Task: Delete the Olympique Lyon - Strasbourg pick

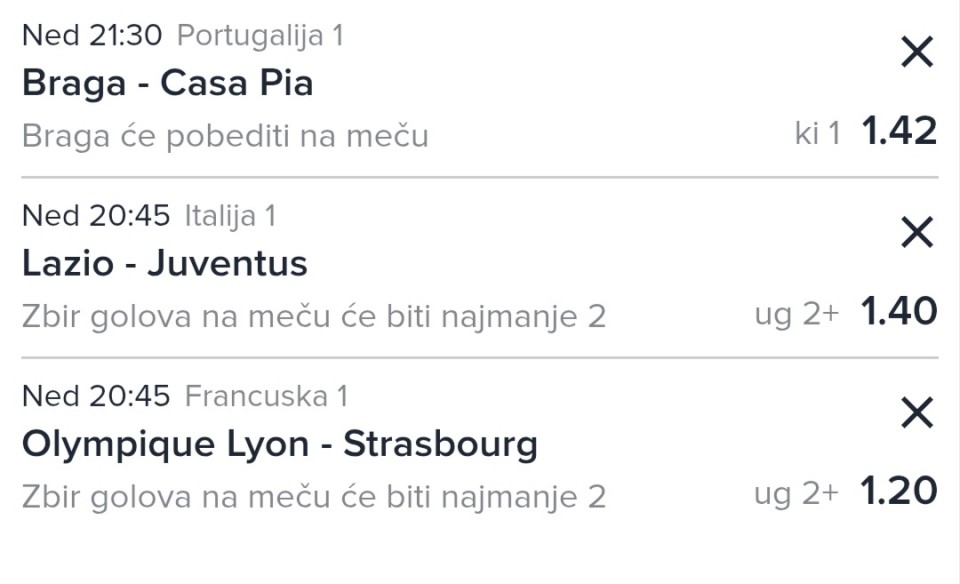Action: click(x=916, y=412)
